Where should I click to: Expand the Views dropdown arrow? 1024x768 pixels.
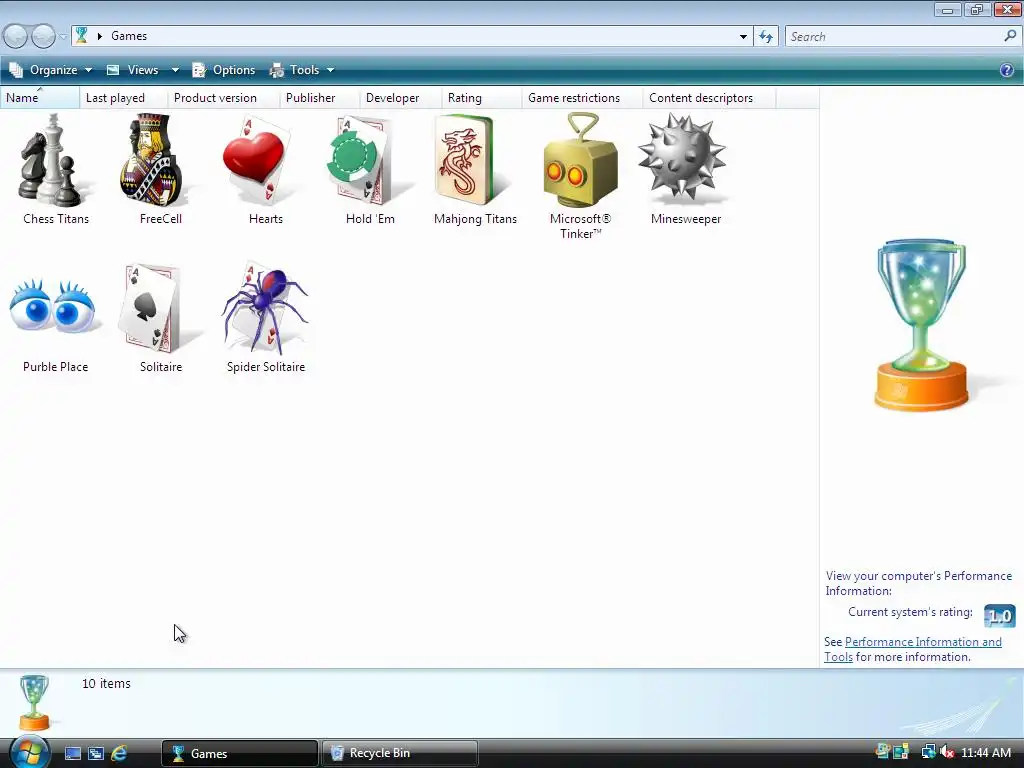pyautogui.click(x=175, y=70)
